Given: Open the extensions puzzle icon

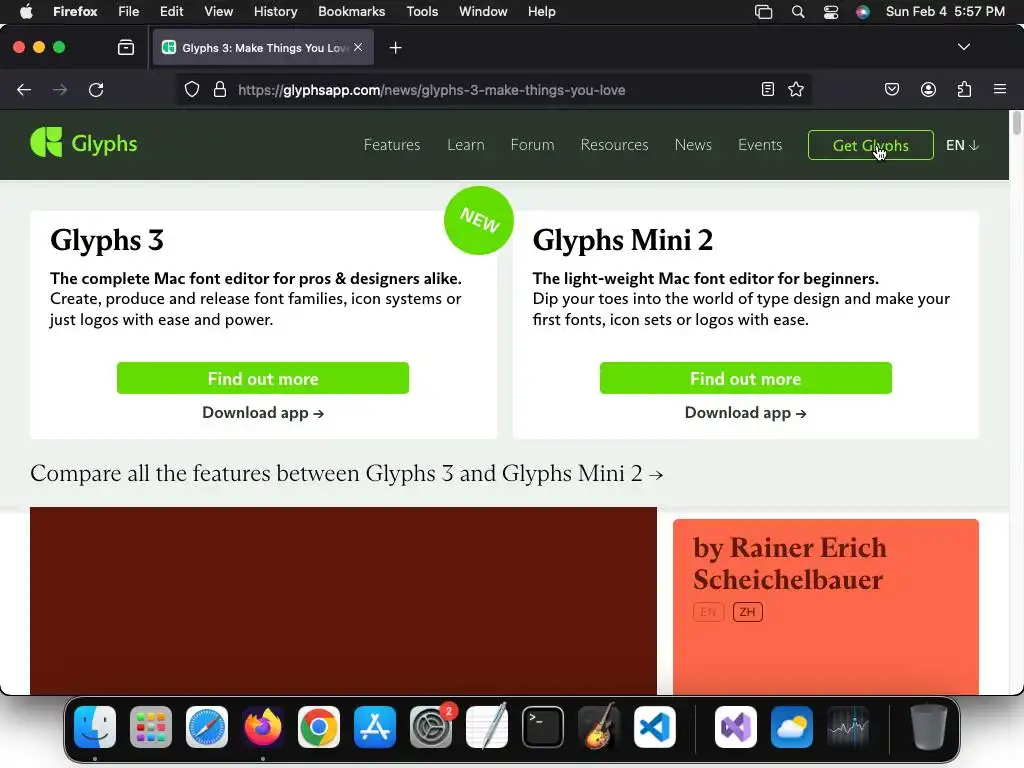Looking at the screenshot, I should (x=965, y=89).
